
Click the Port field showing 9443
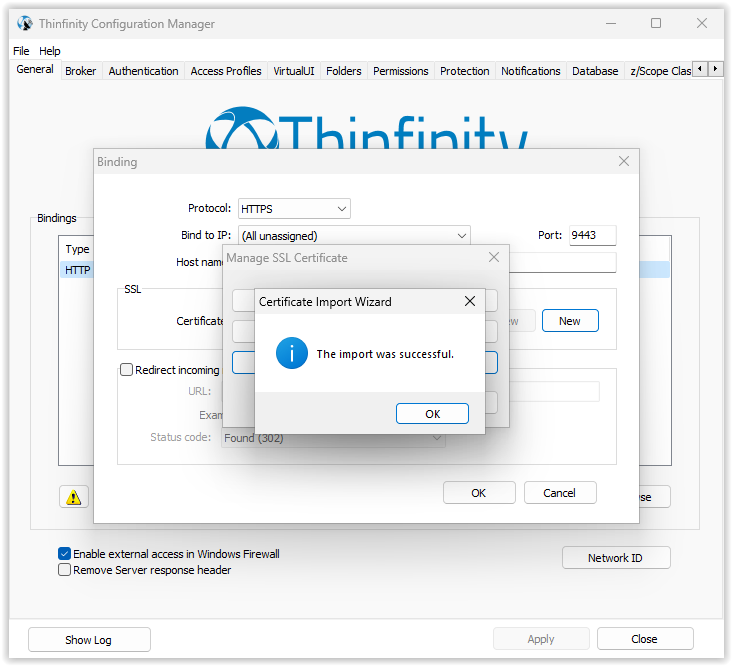592,235
